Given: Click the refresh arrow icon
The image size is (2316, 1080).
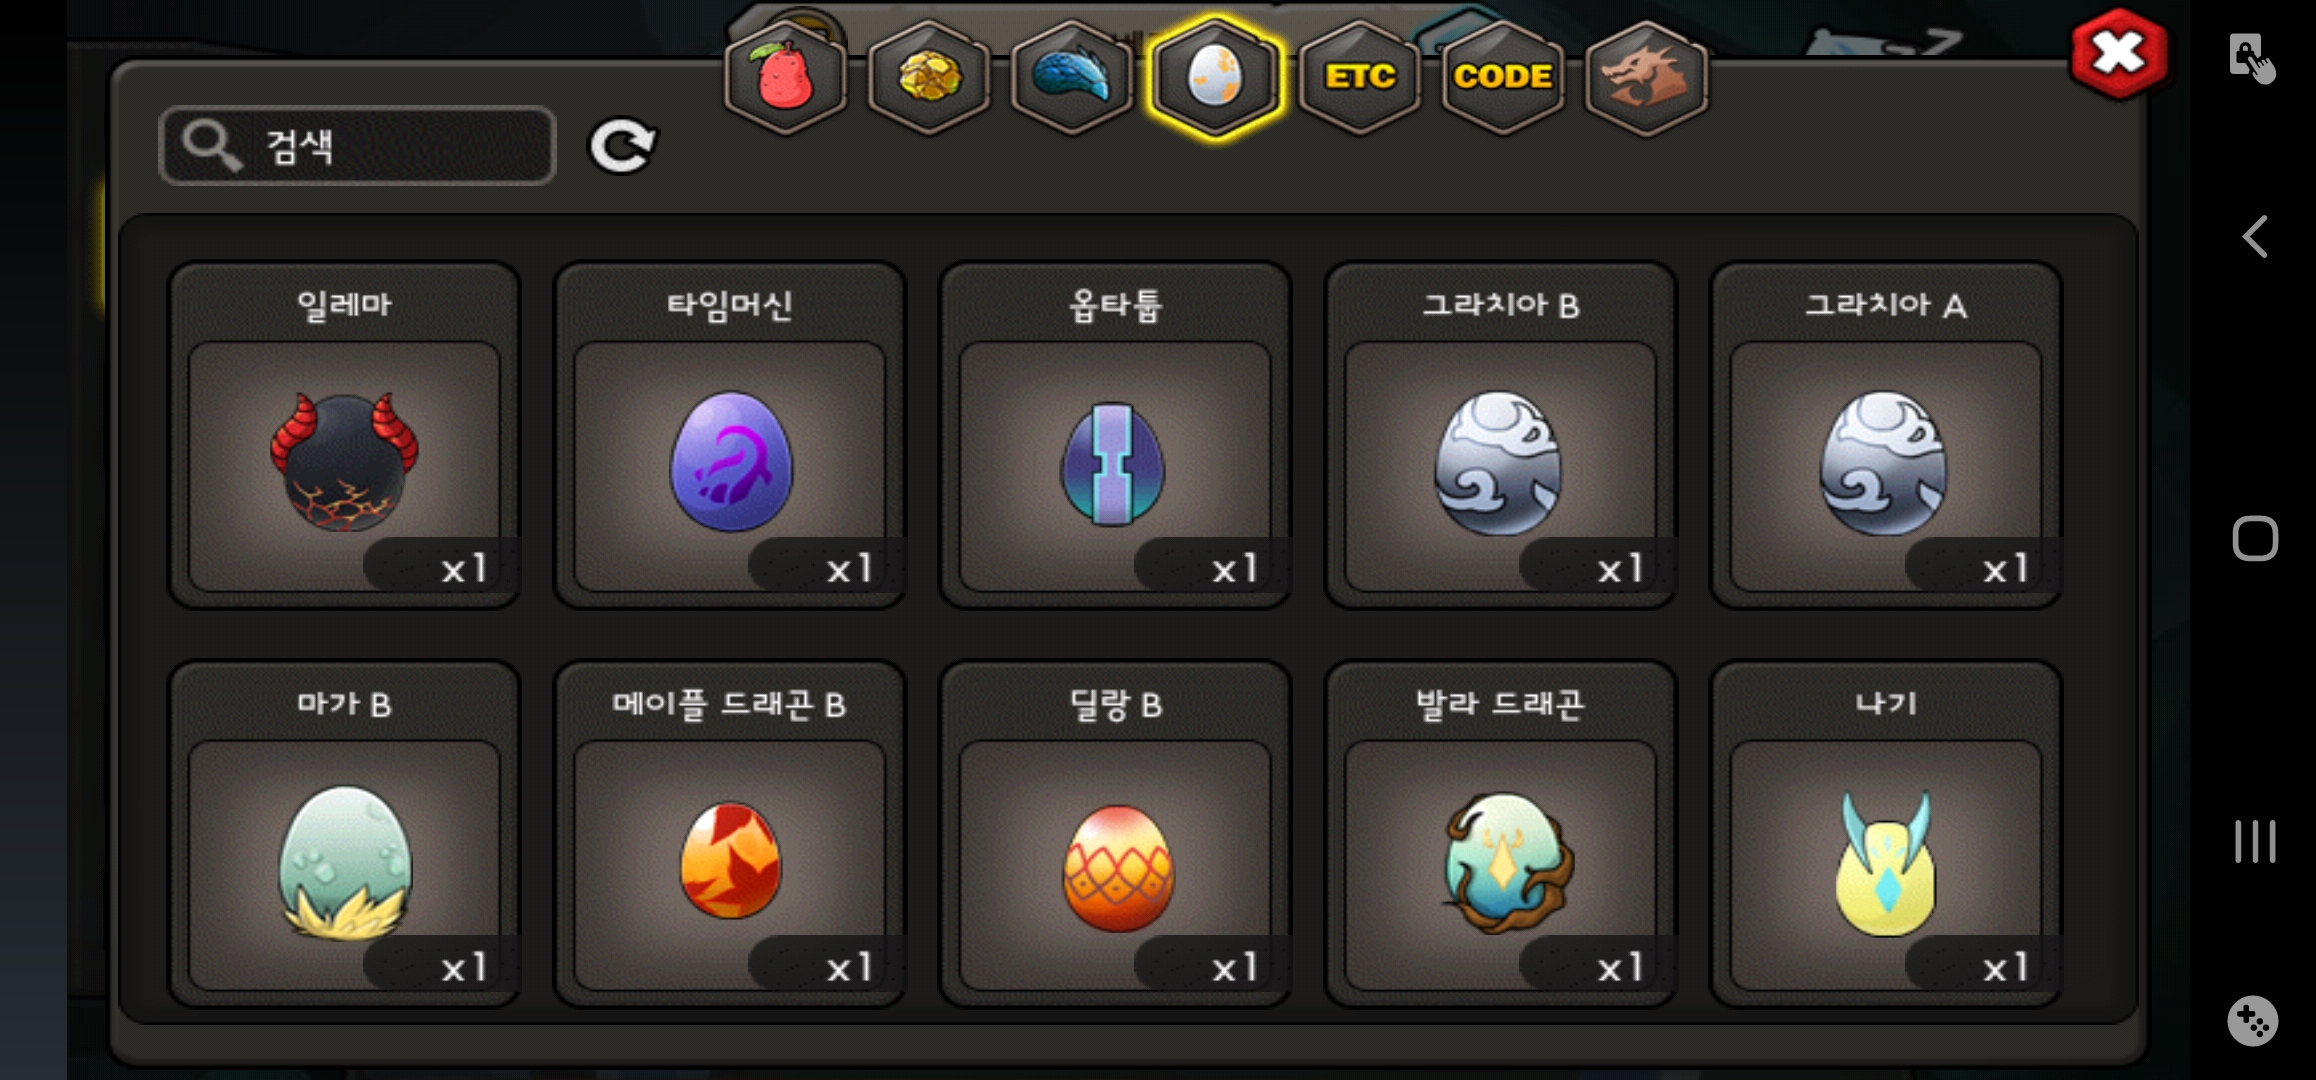Looking at the screenshot, I should click(x=622, y=147).
